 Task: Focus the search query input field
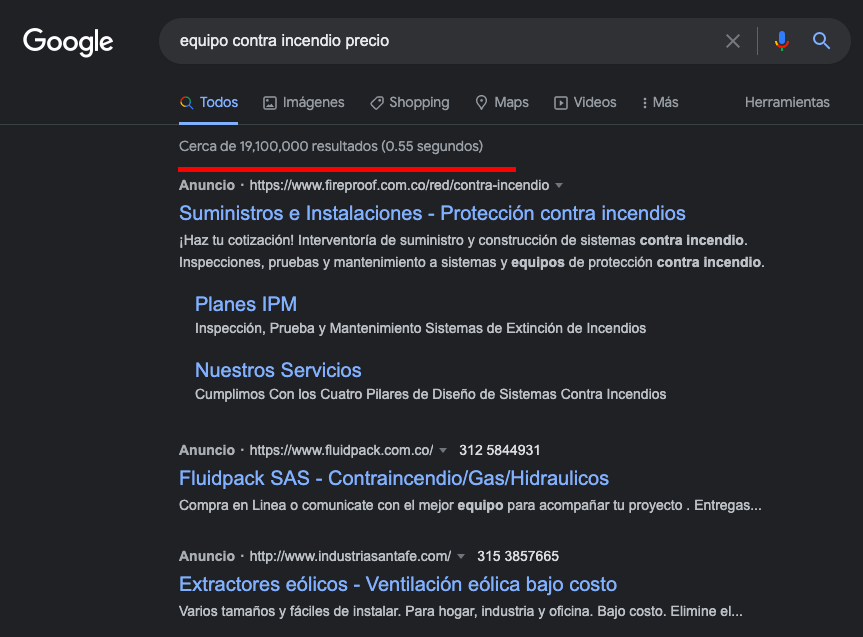(x=440, y=41)
